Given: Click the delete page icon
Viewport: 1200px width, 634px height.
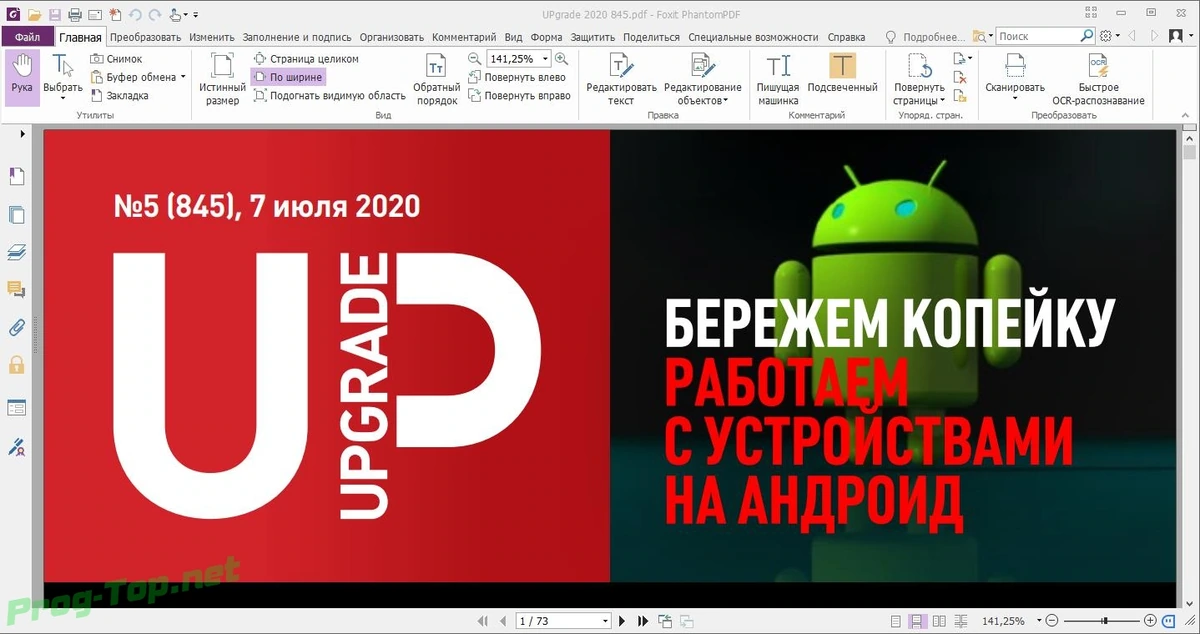Looking at the screenshot, I should pos(960,77).
